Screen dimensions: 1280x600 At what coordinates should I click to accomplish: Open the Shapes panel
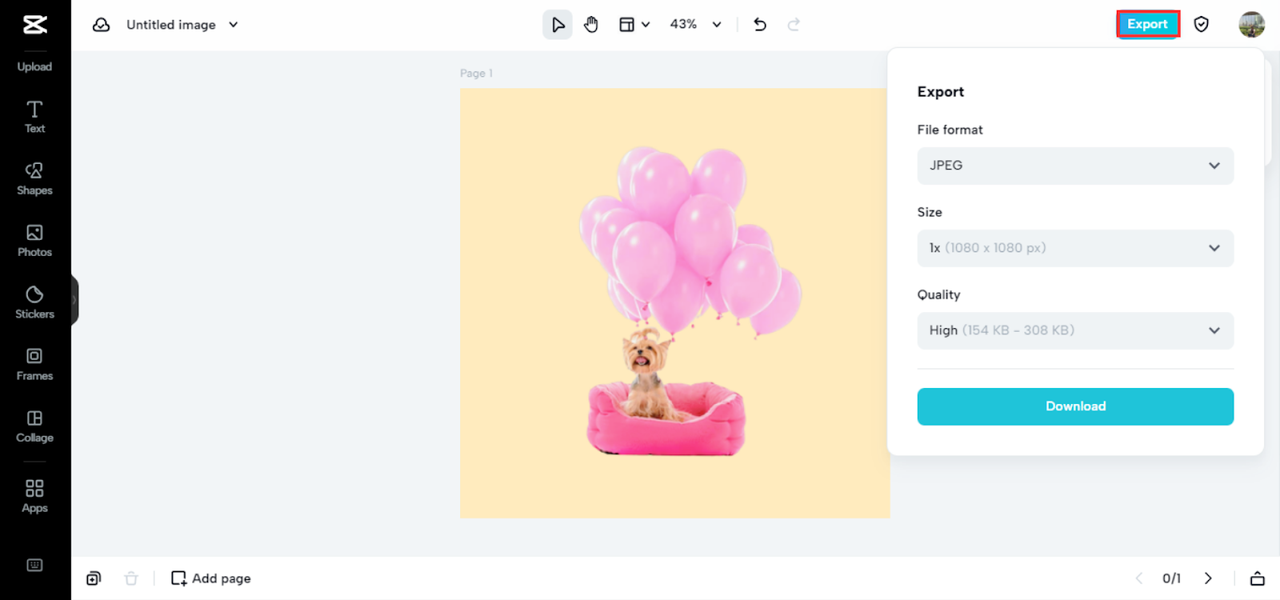pos(35,179)
